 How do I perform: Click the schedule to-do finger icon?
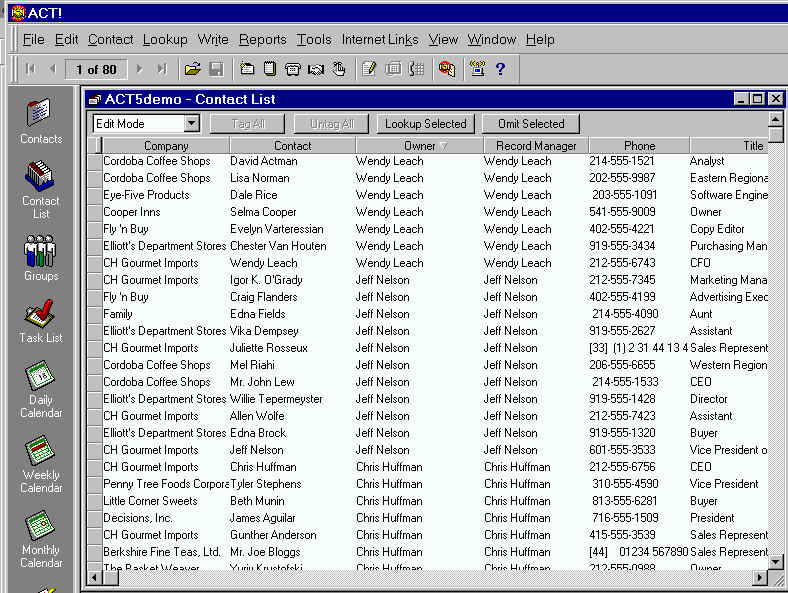339,69
